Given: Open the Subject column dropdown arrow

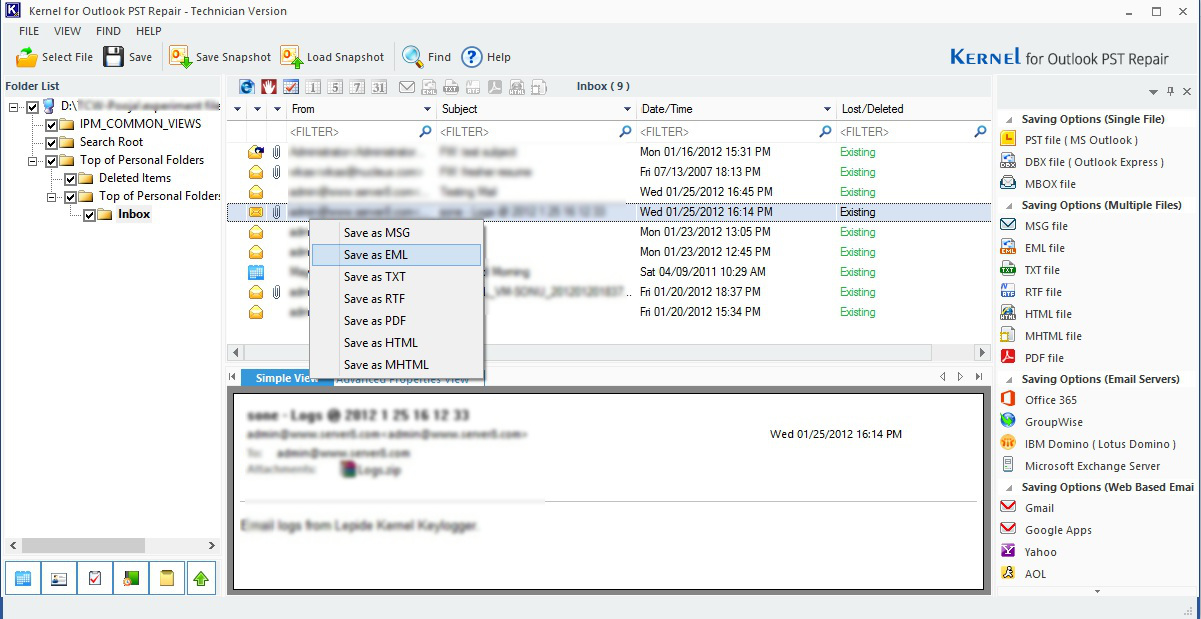Looking at the screenshot, I should 627,109.
